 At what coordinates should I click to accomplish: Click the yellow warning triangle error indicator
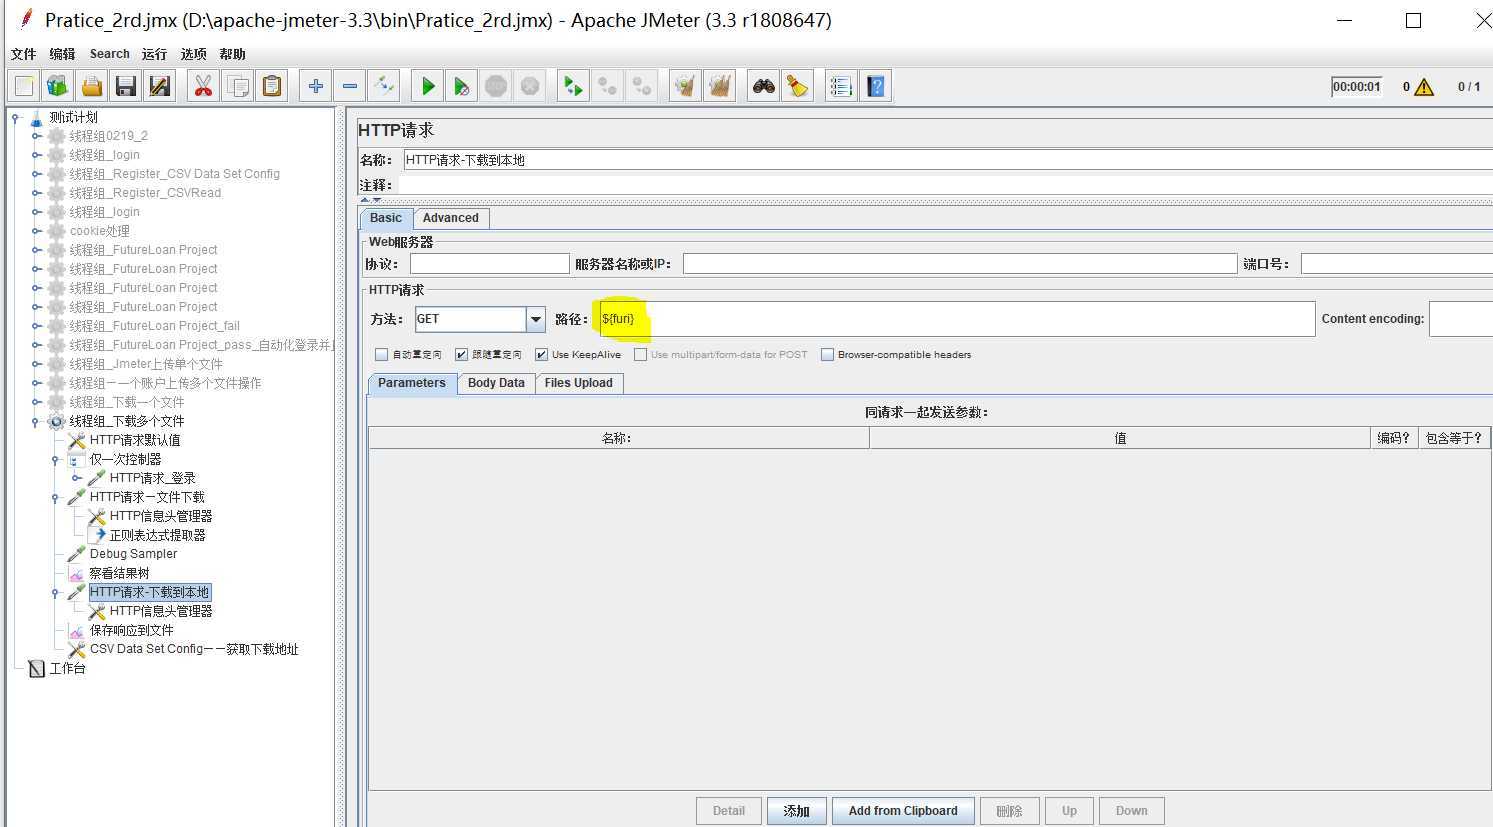coord(1424,87)
